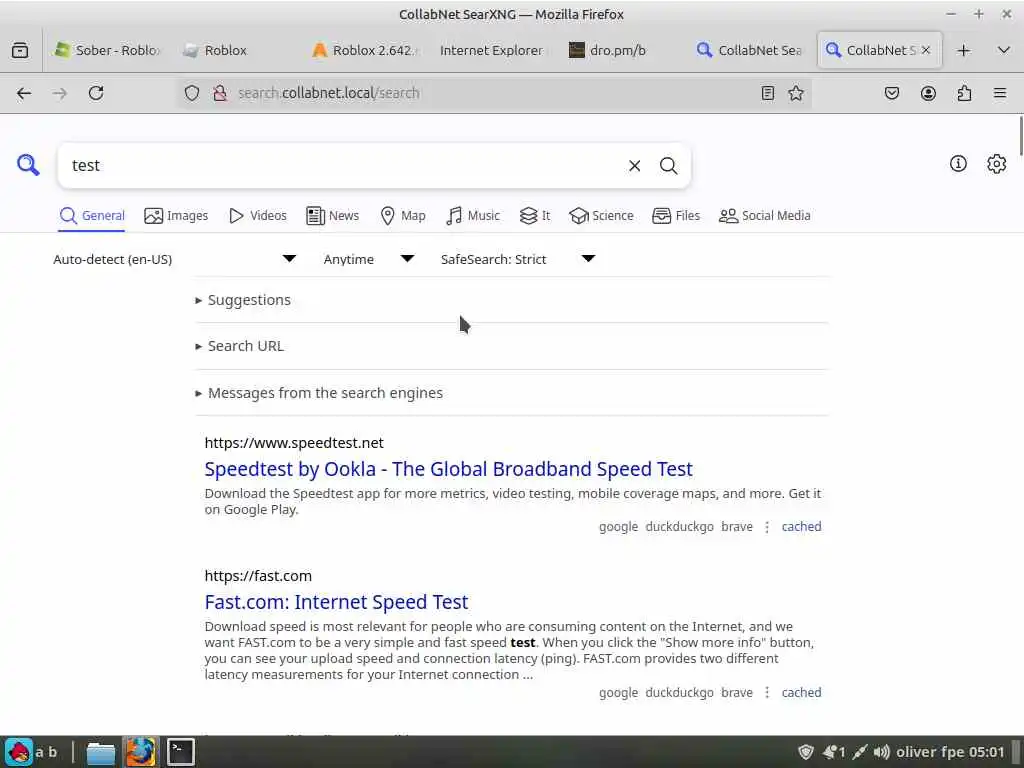The height and width of the screenshot is (768, 1024).
Task: Open Fast.com Internet Speed Test result
Action: (x=336, y=602)
